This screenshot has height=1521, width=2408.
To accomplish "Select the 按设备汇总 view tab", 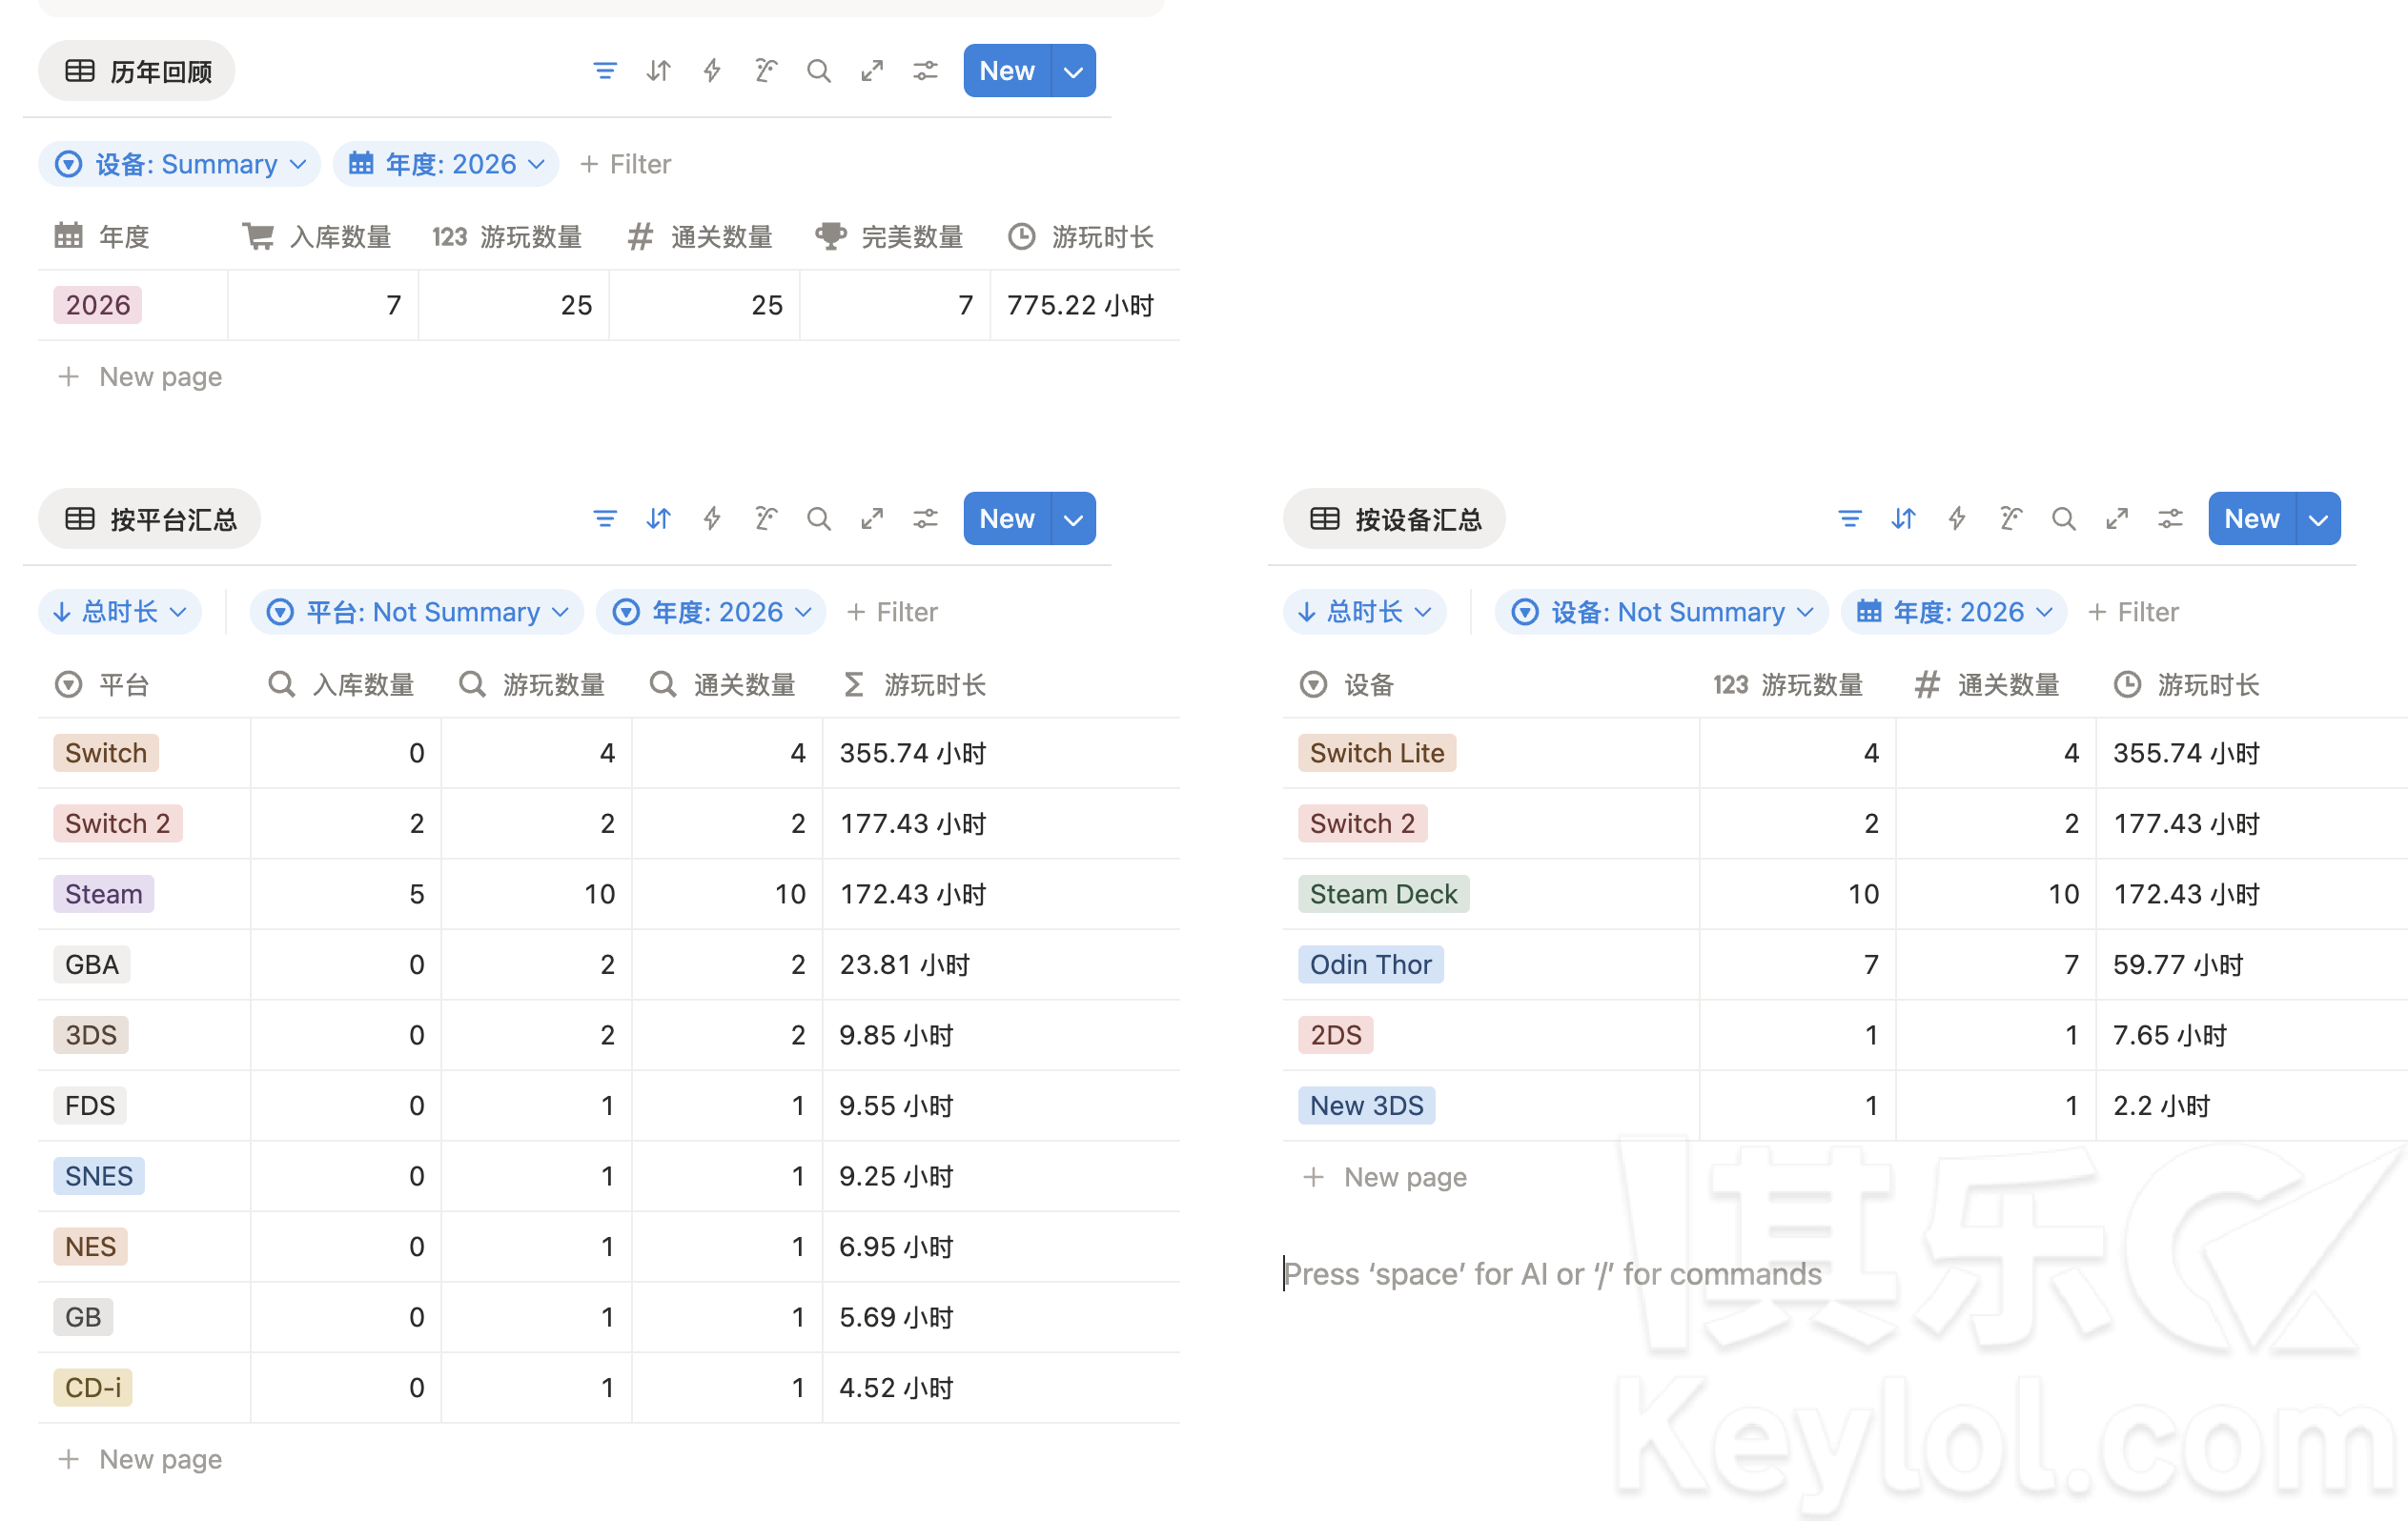I will click(1394, 519).
